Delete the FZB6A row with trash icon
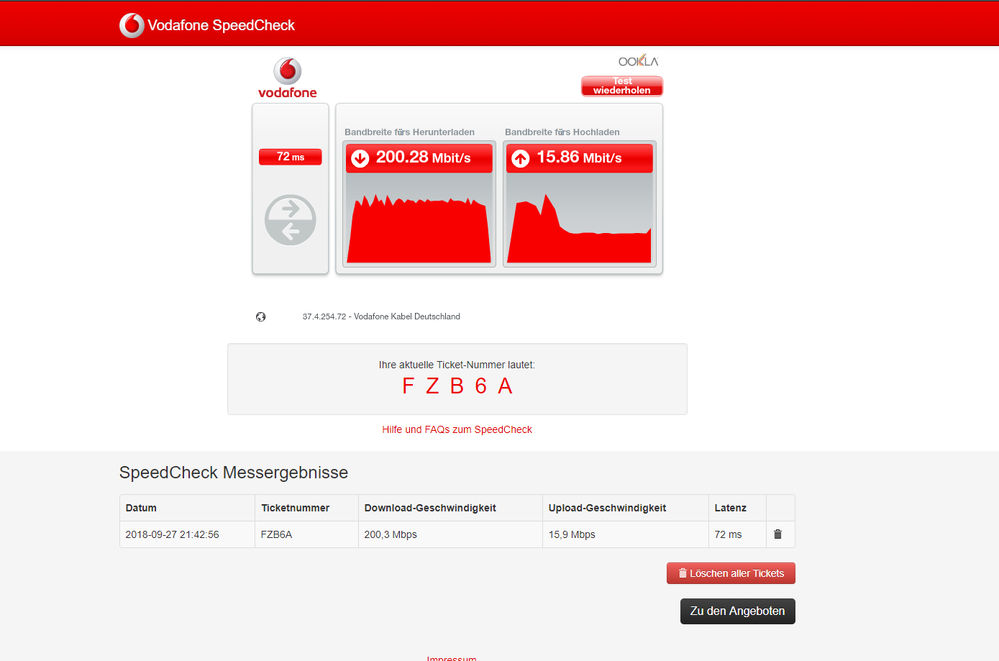This screenshot has width=999, height=661. pos(777,534)
